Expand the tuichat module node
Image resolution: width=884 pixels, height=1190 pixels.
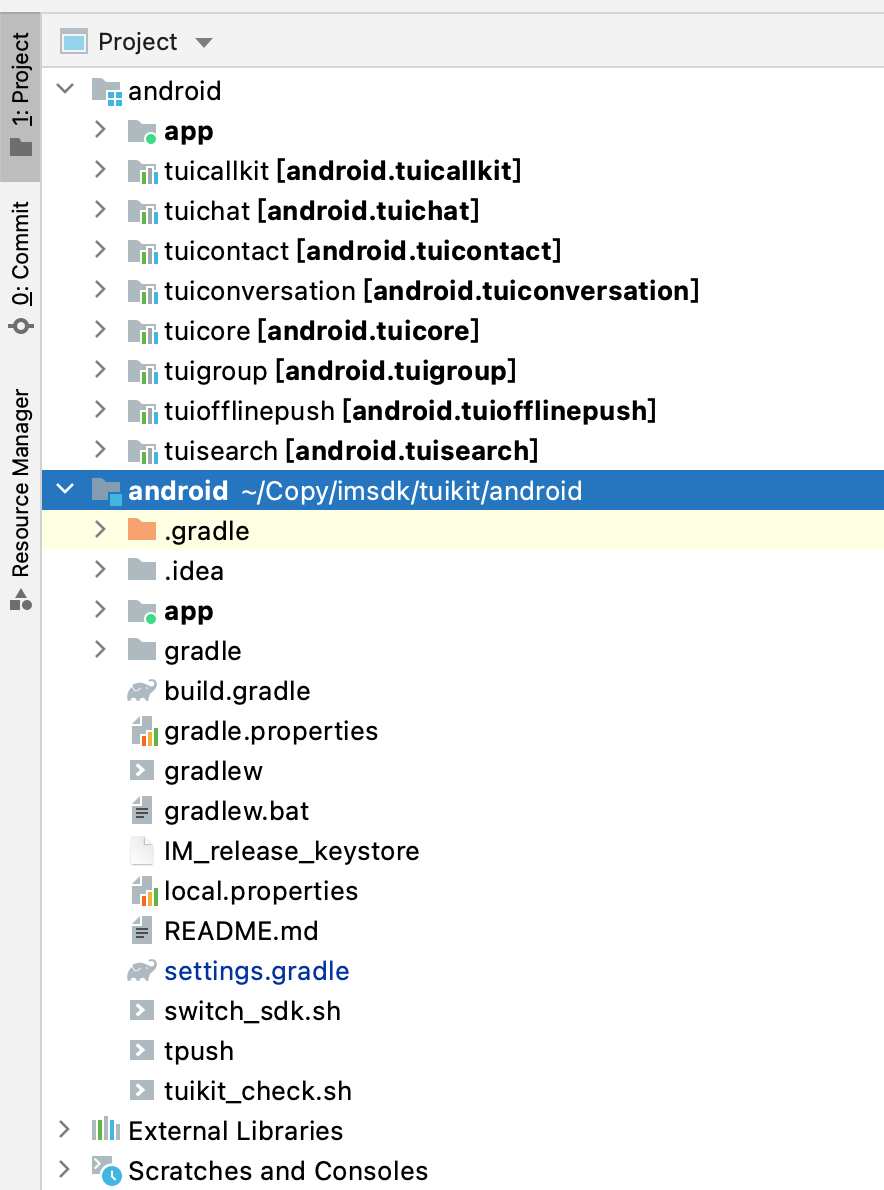point(99,210)
